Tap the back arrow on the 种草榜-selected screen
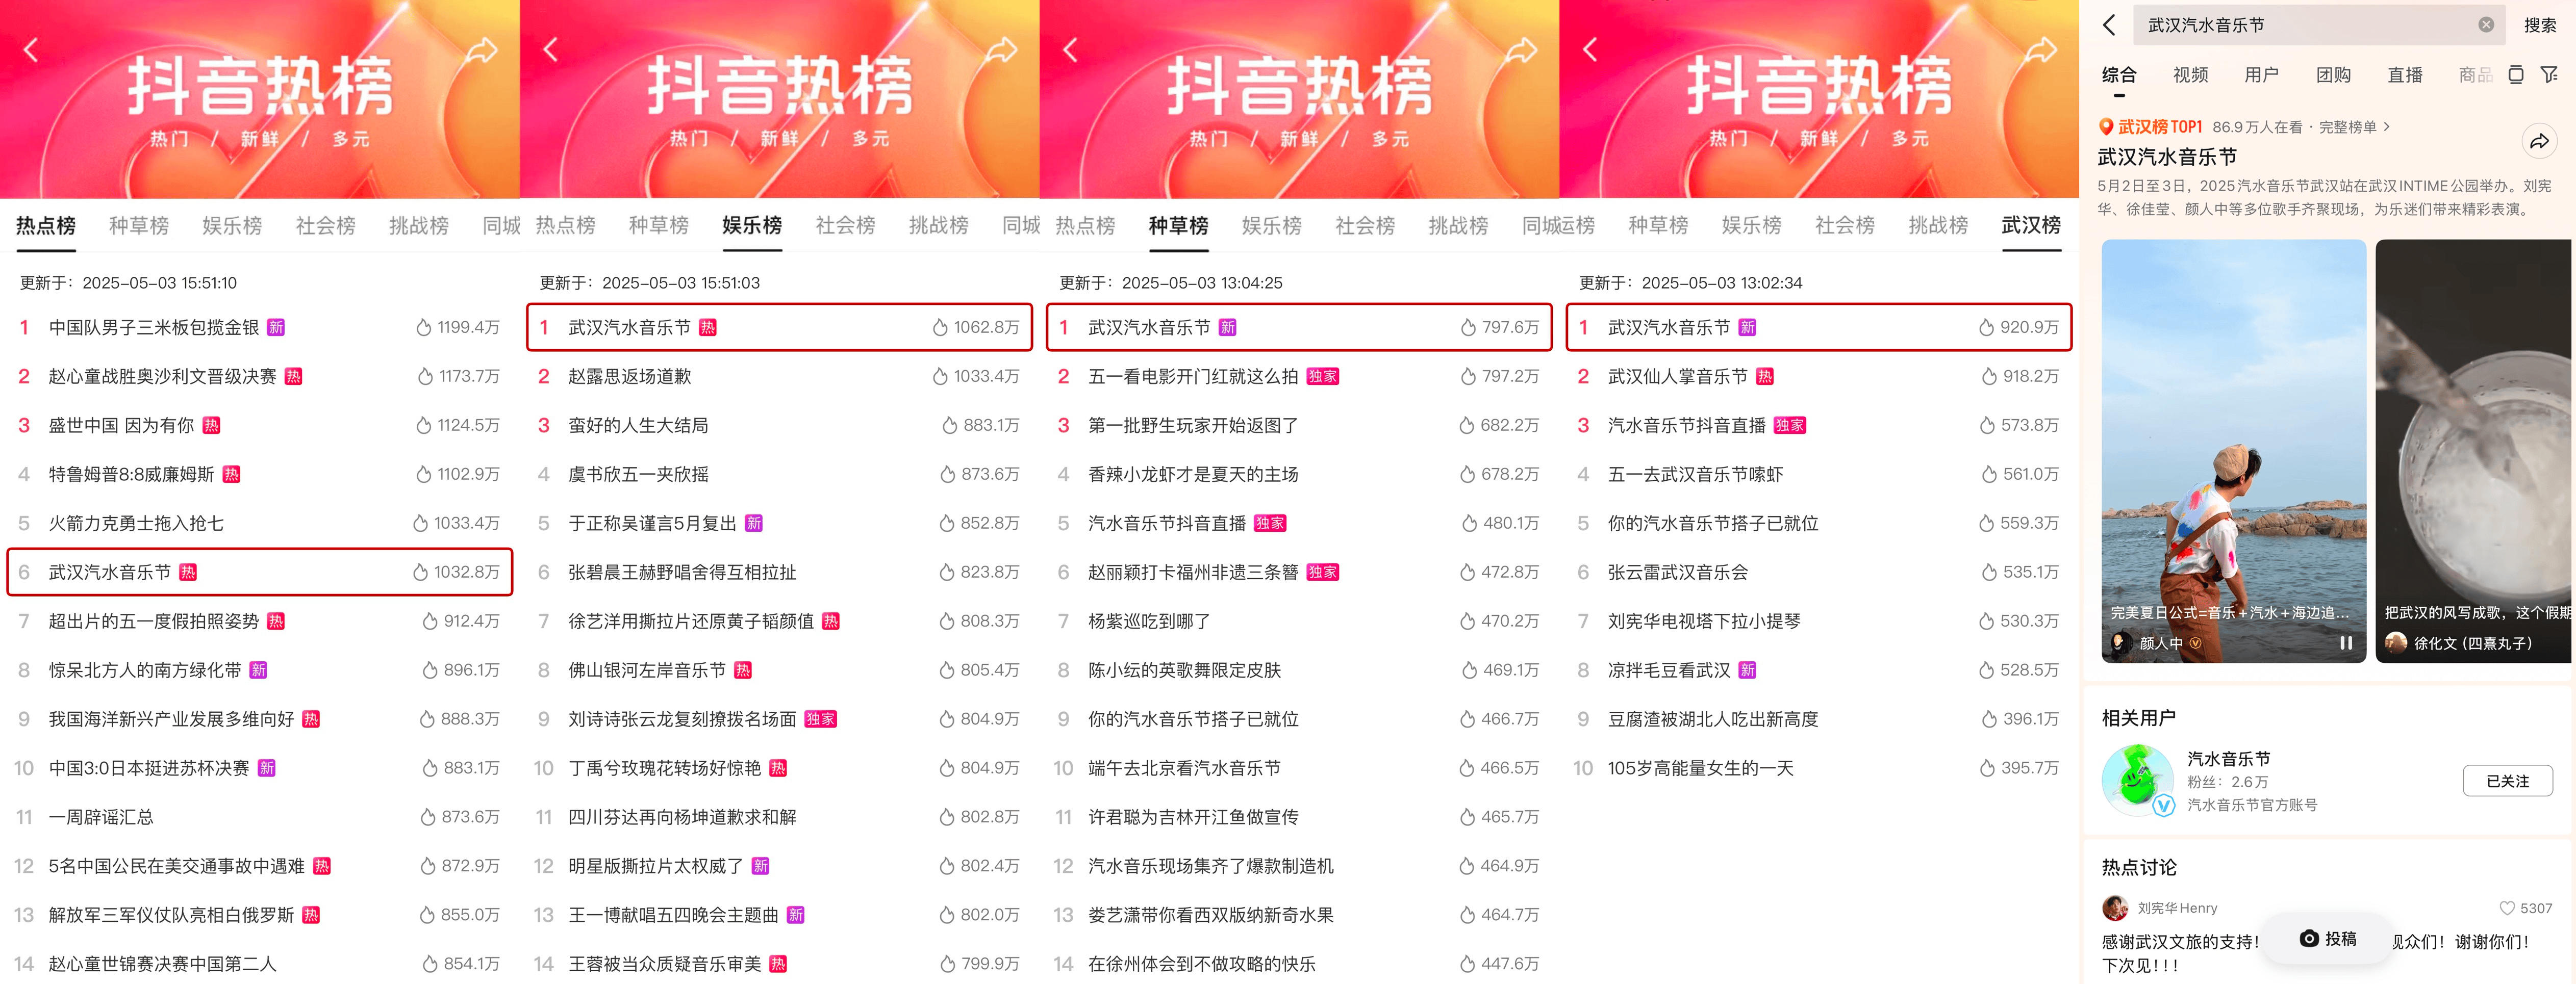This screenshot has width=2576, height=984. pos(1071,50)
